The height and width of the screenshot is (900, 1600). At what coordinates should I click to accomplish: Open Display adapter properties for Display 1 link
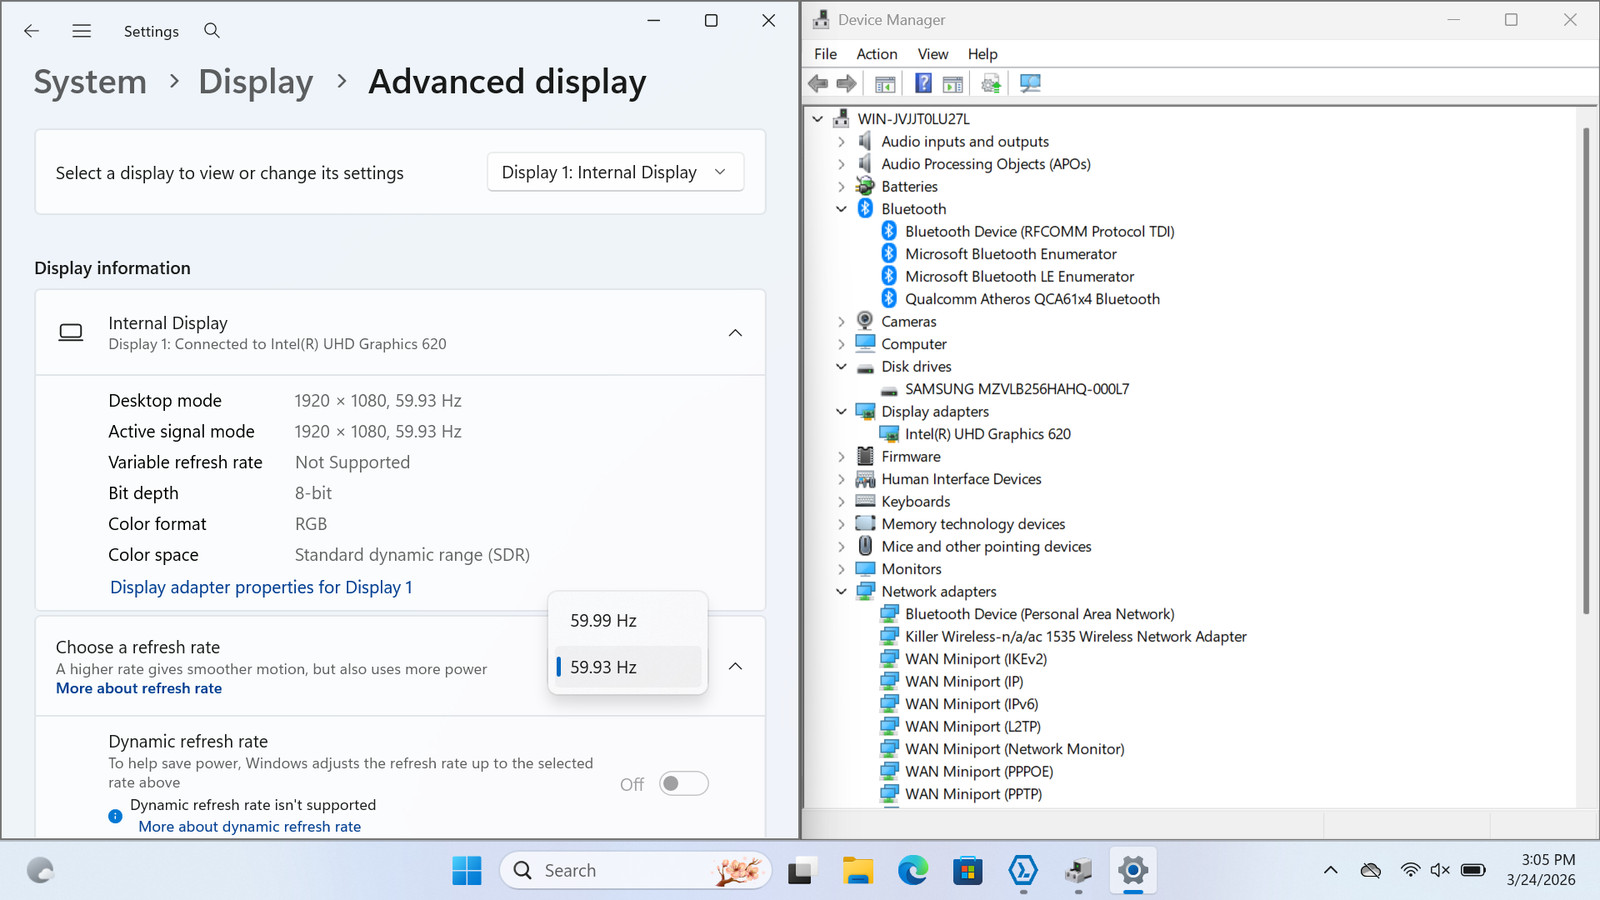[261, 588]
